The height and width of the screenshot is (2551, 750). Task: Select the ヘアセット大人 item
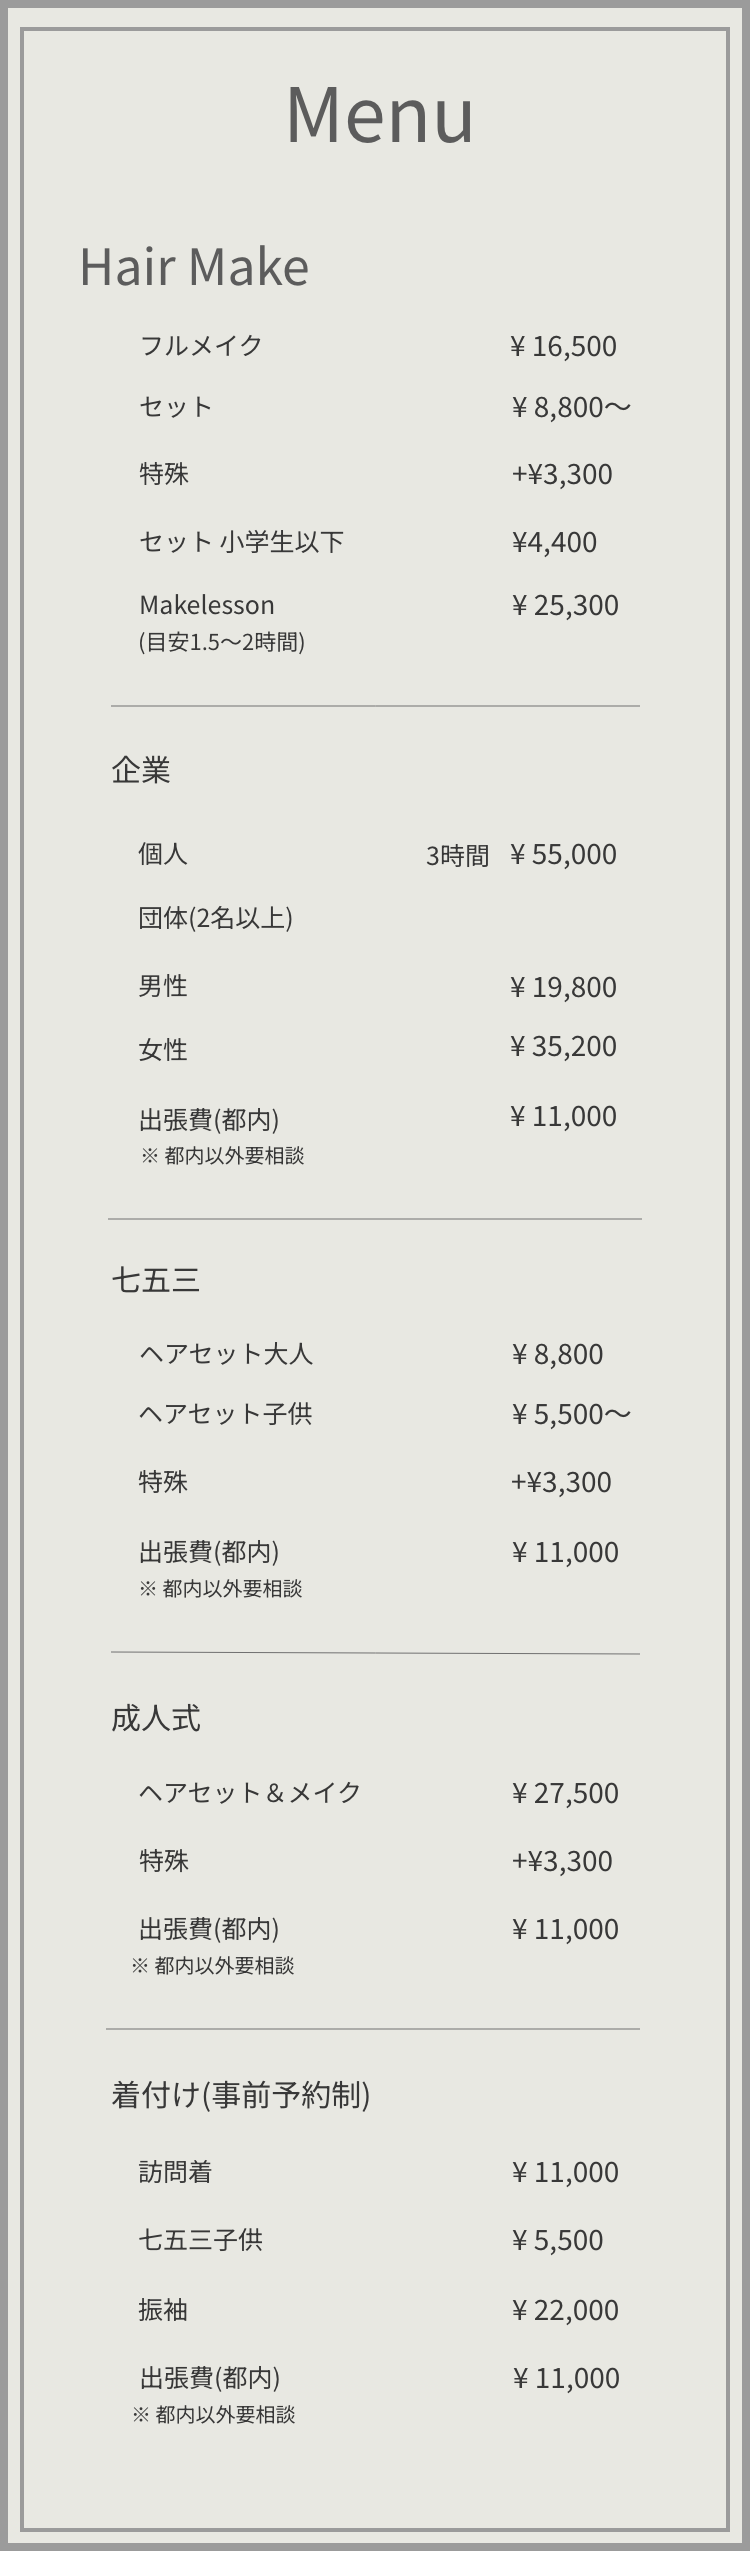(226, 1354)
